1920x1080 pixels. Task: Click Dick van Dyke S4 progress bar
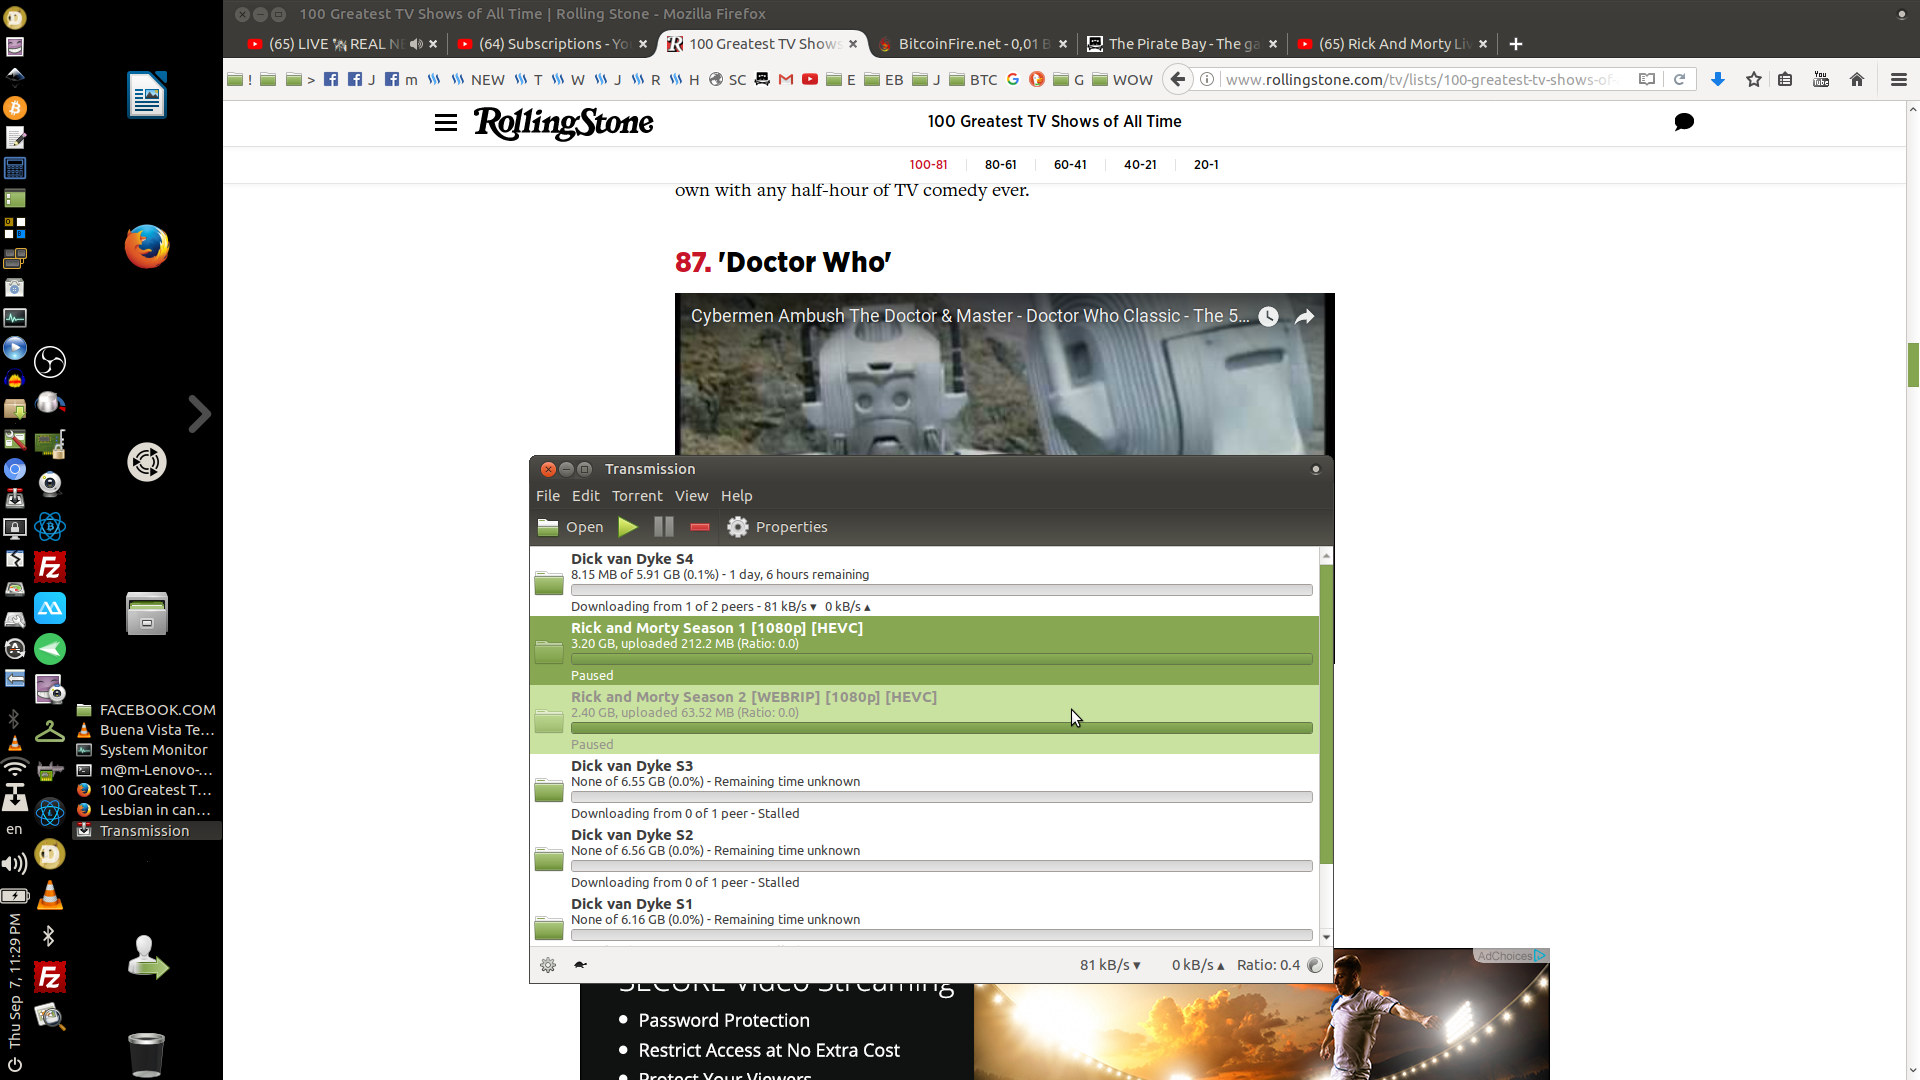pyautogui.click(x=941, y=590)
